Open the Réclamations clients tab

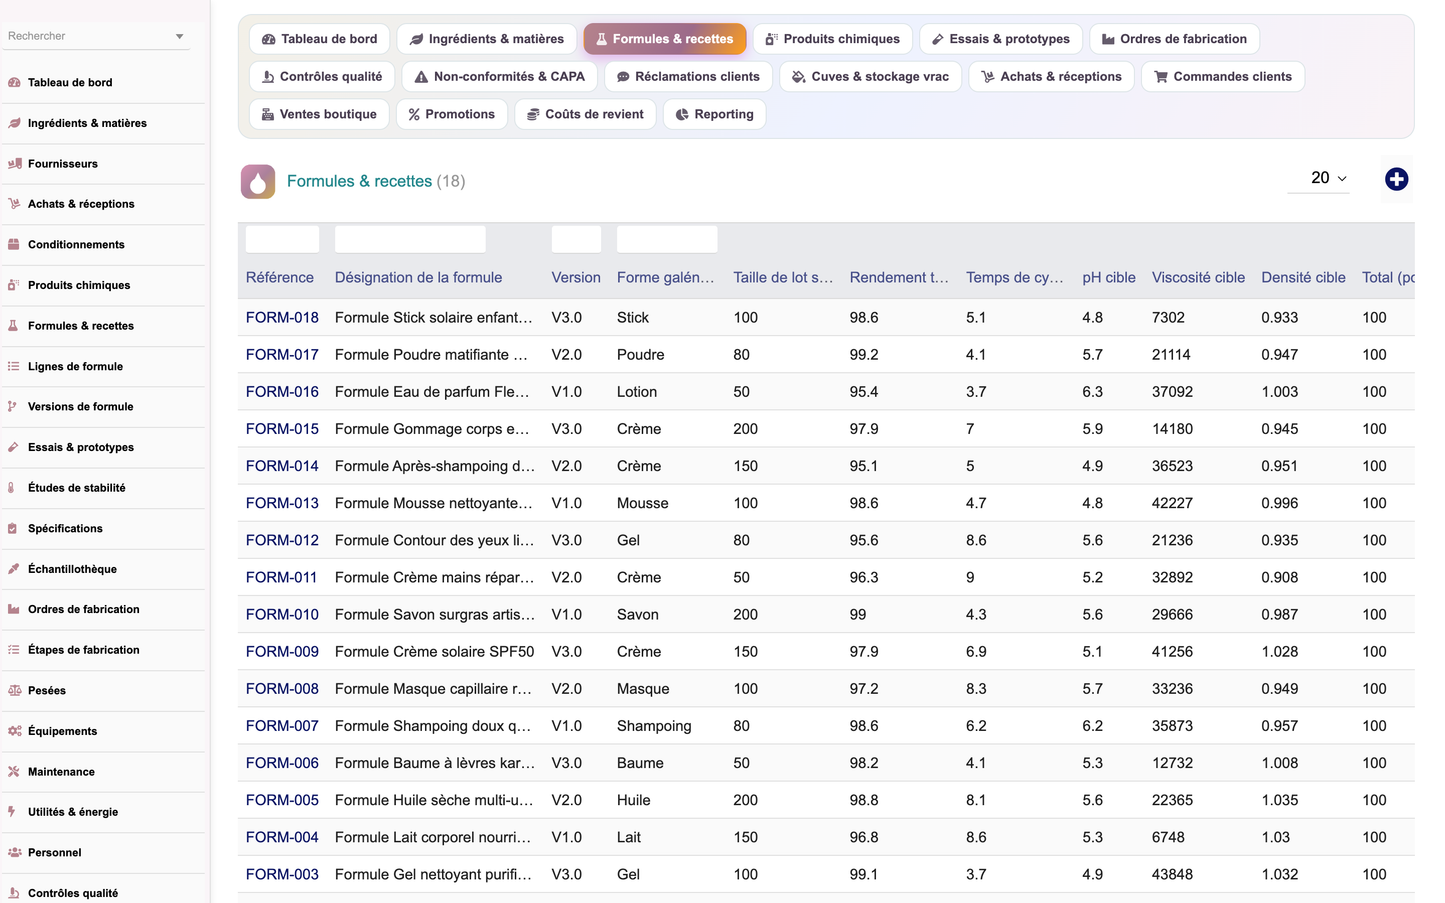(688, 77)
